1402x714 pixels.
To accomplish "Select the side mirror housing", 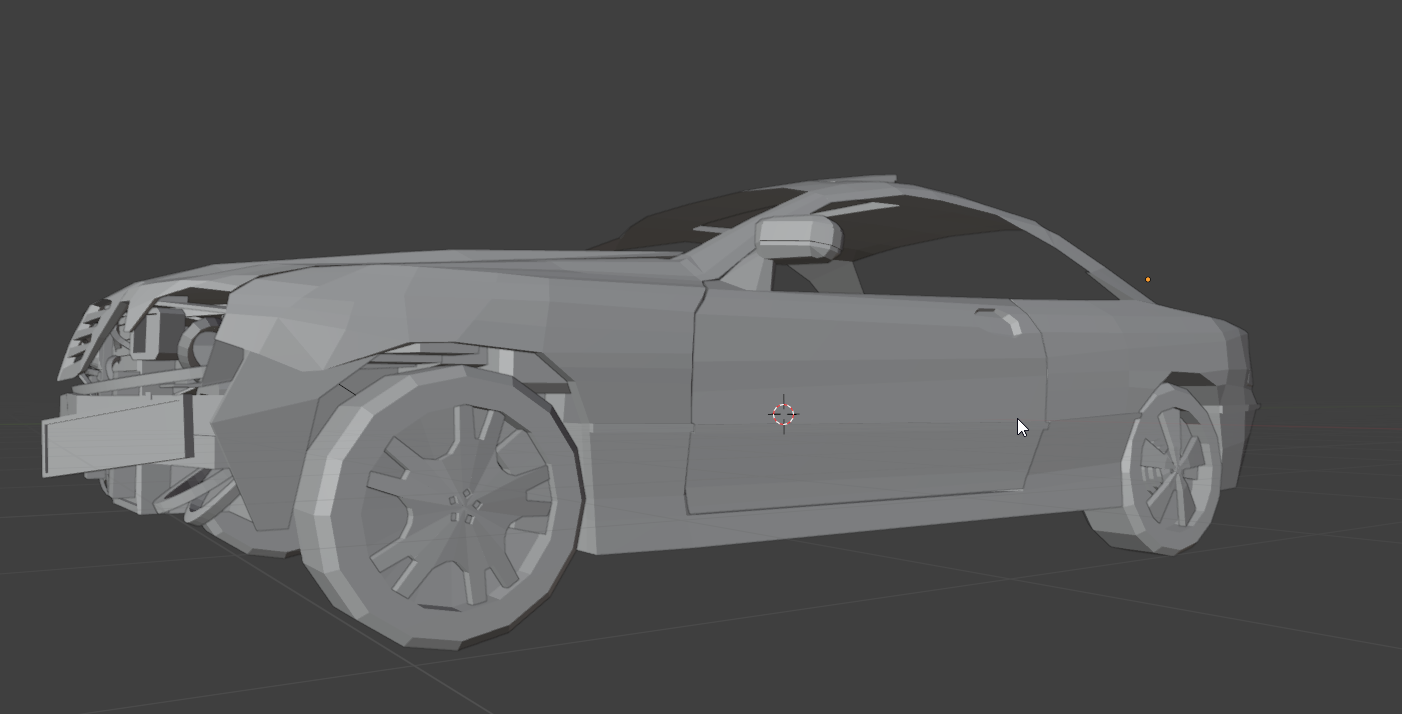I will pyautogui.click(x=797, y=238).
